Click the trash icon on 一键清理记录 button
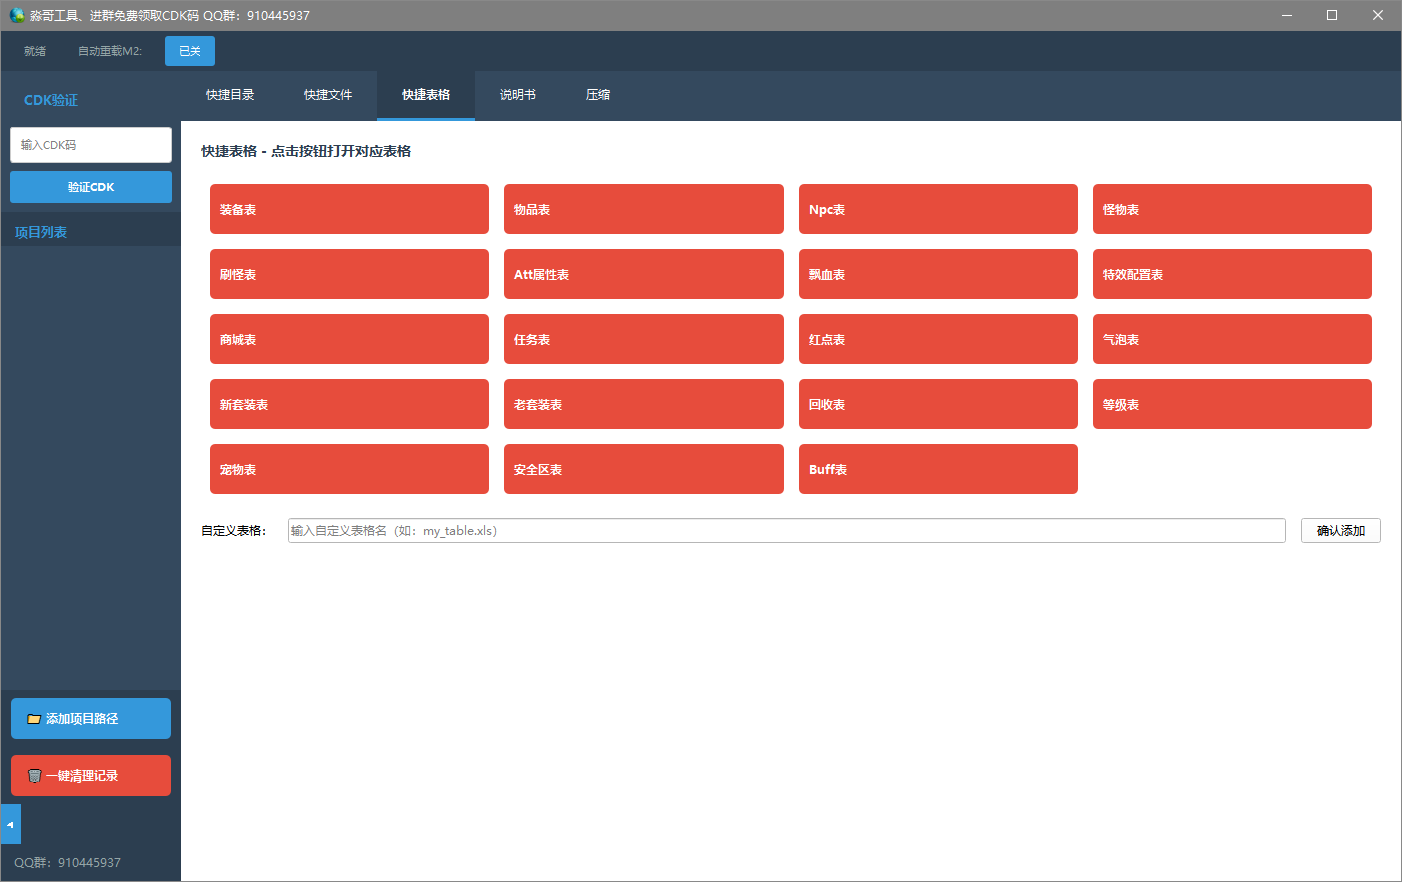1402x882 pixels. [35, 775]
